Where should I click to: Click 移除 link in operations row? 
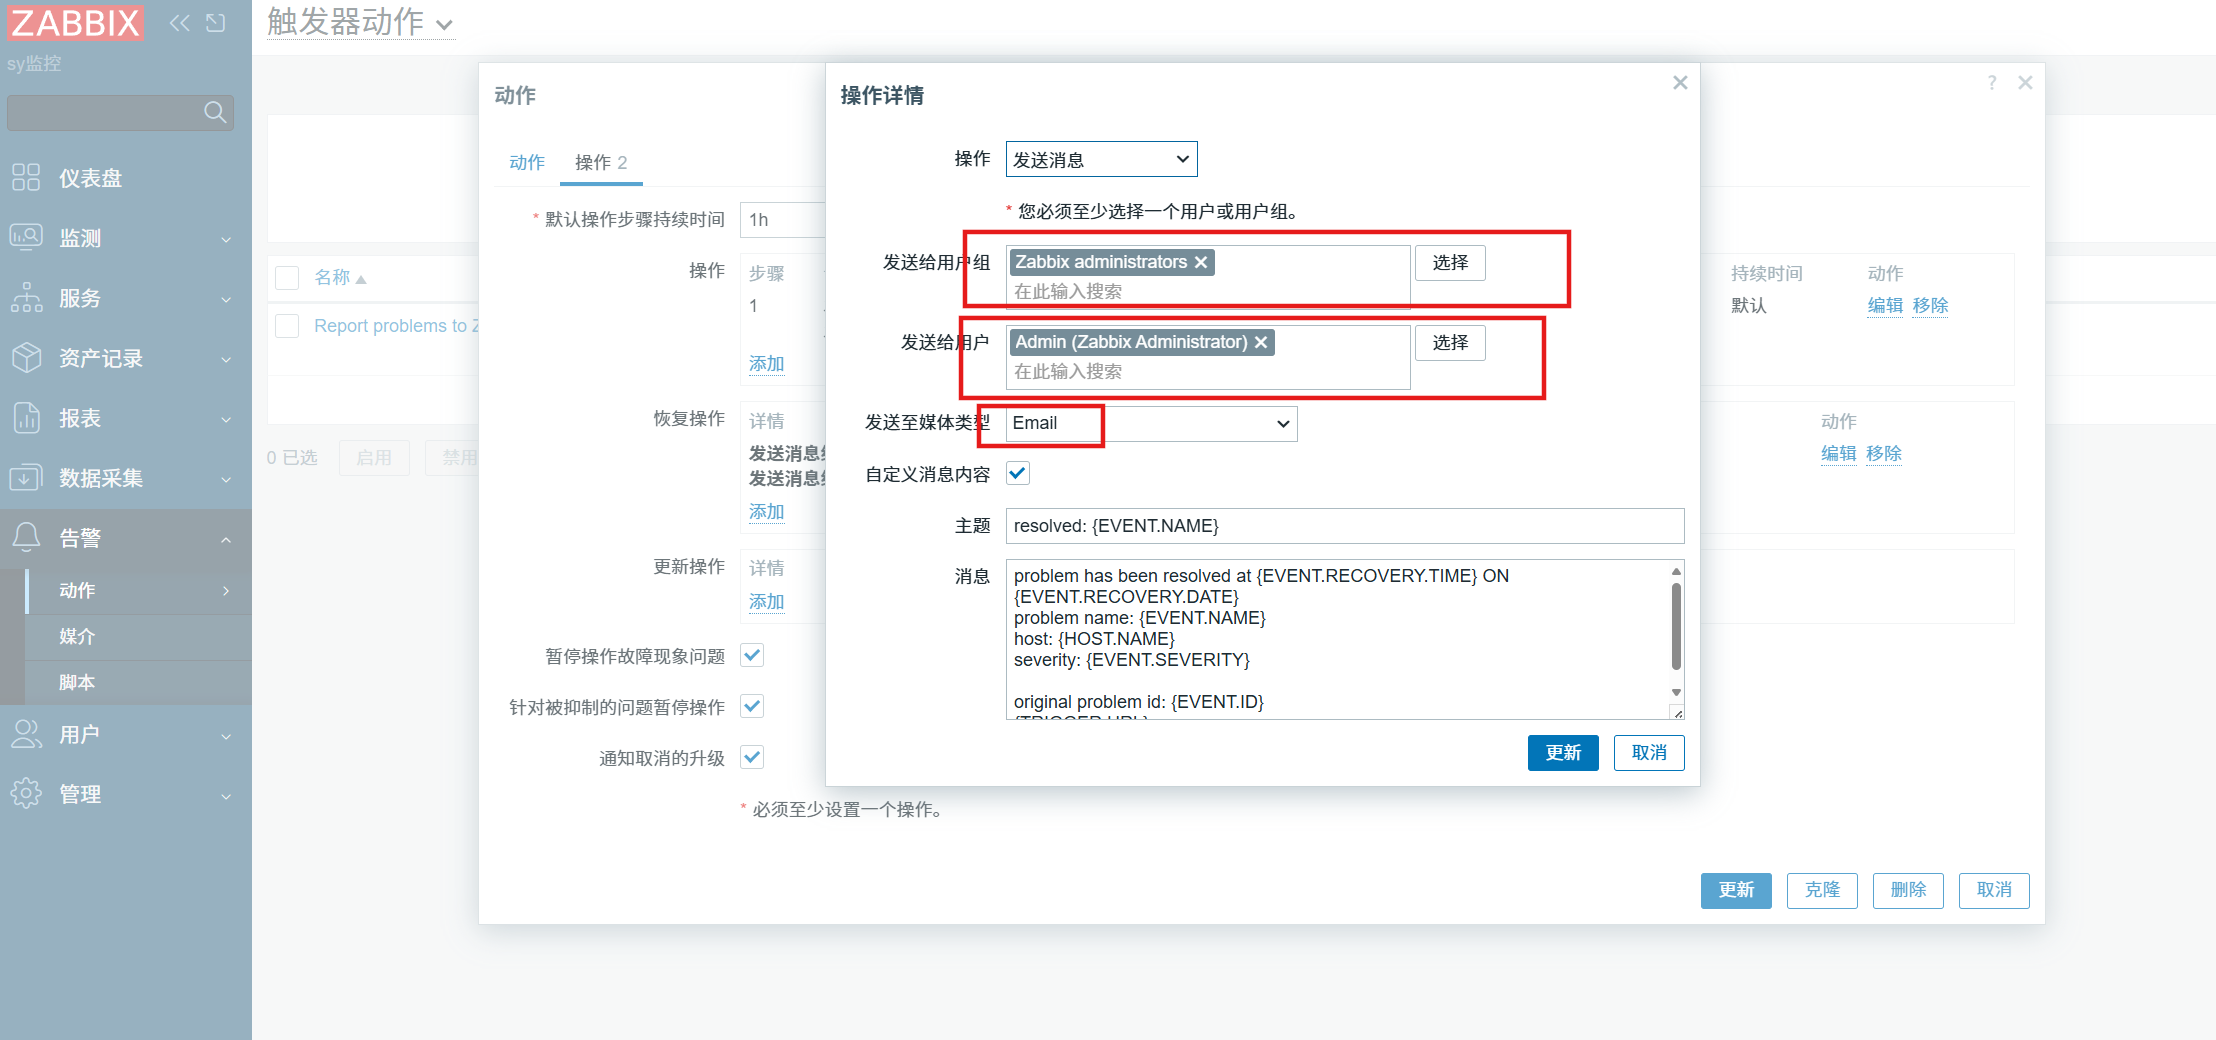[1930, 305]
